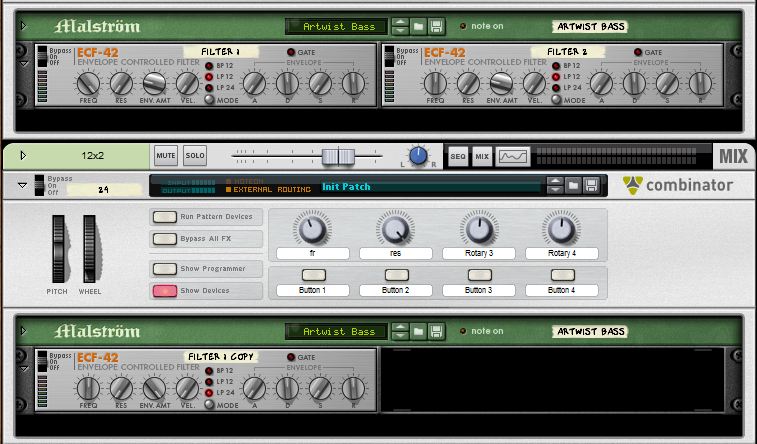
Task: Click the Combinator PITCH wheel
Action: click(58, 249)
